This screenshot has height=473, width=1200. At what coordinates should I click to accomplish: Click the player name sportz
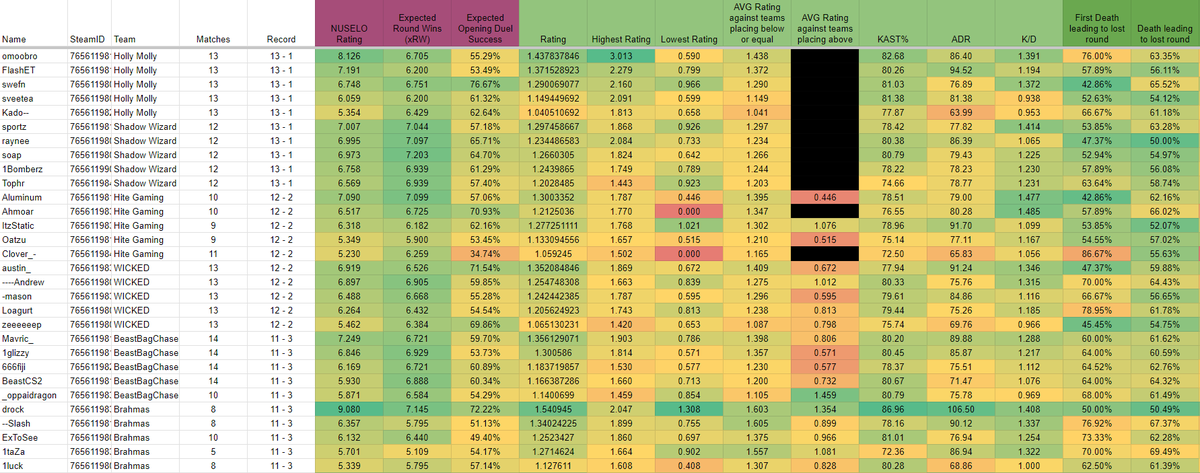(16, 126)
